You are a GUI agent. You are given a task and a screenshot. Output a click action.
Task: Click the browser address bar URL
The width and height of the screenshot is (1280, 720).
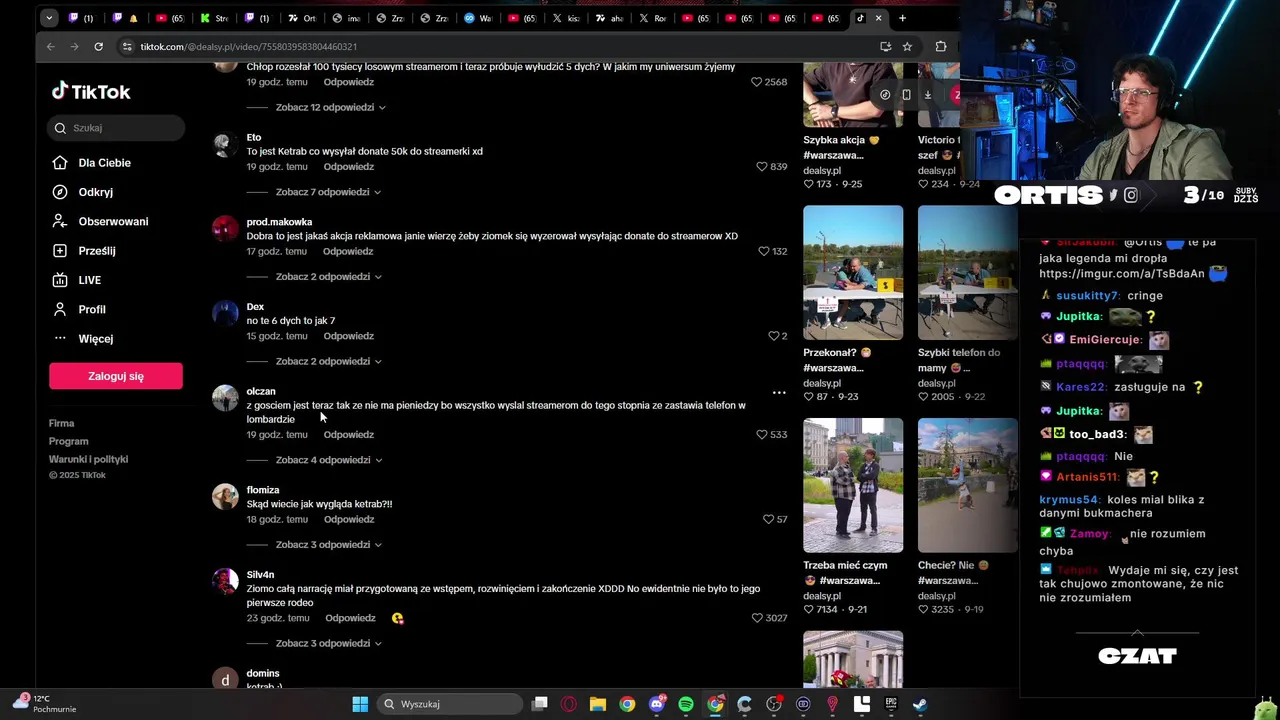point(248,47)
